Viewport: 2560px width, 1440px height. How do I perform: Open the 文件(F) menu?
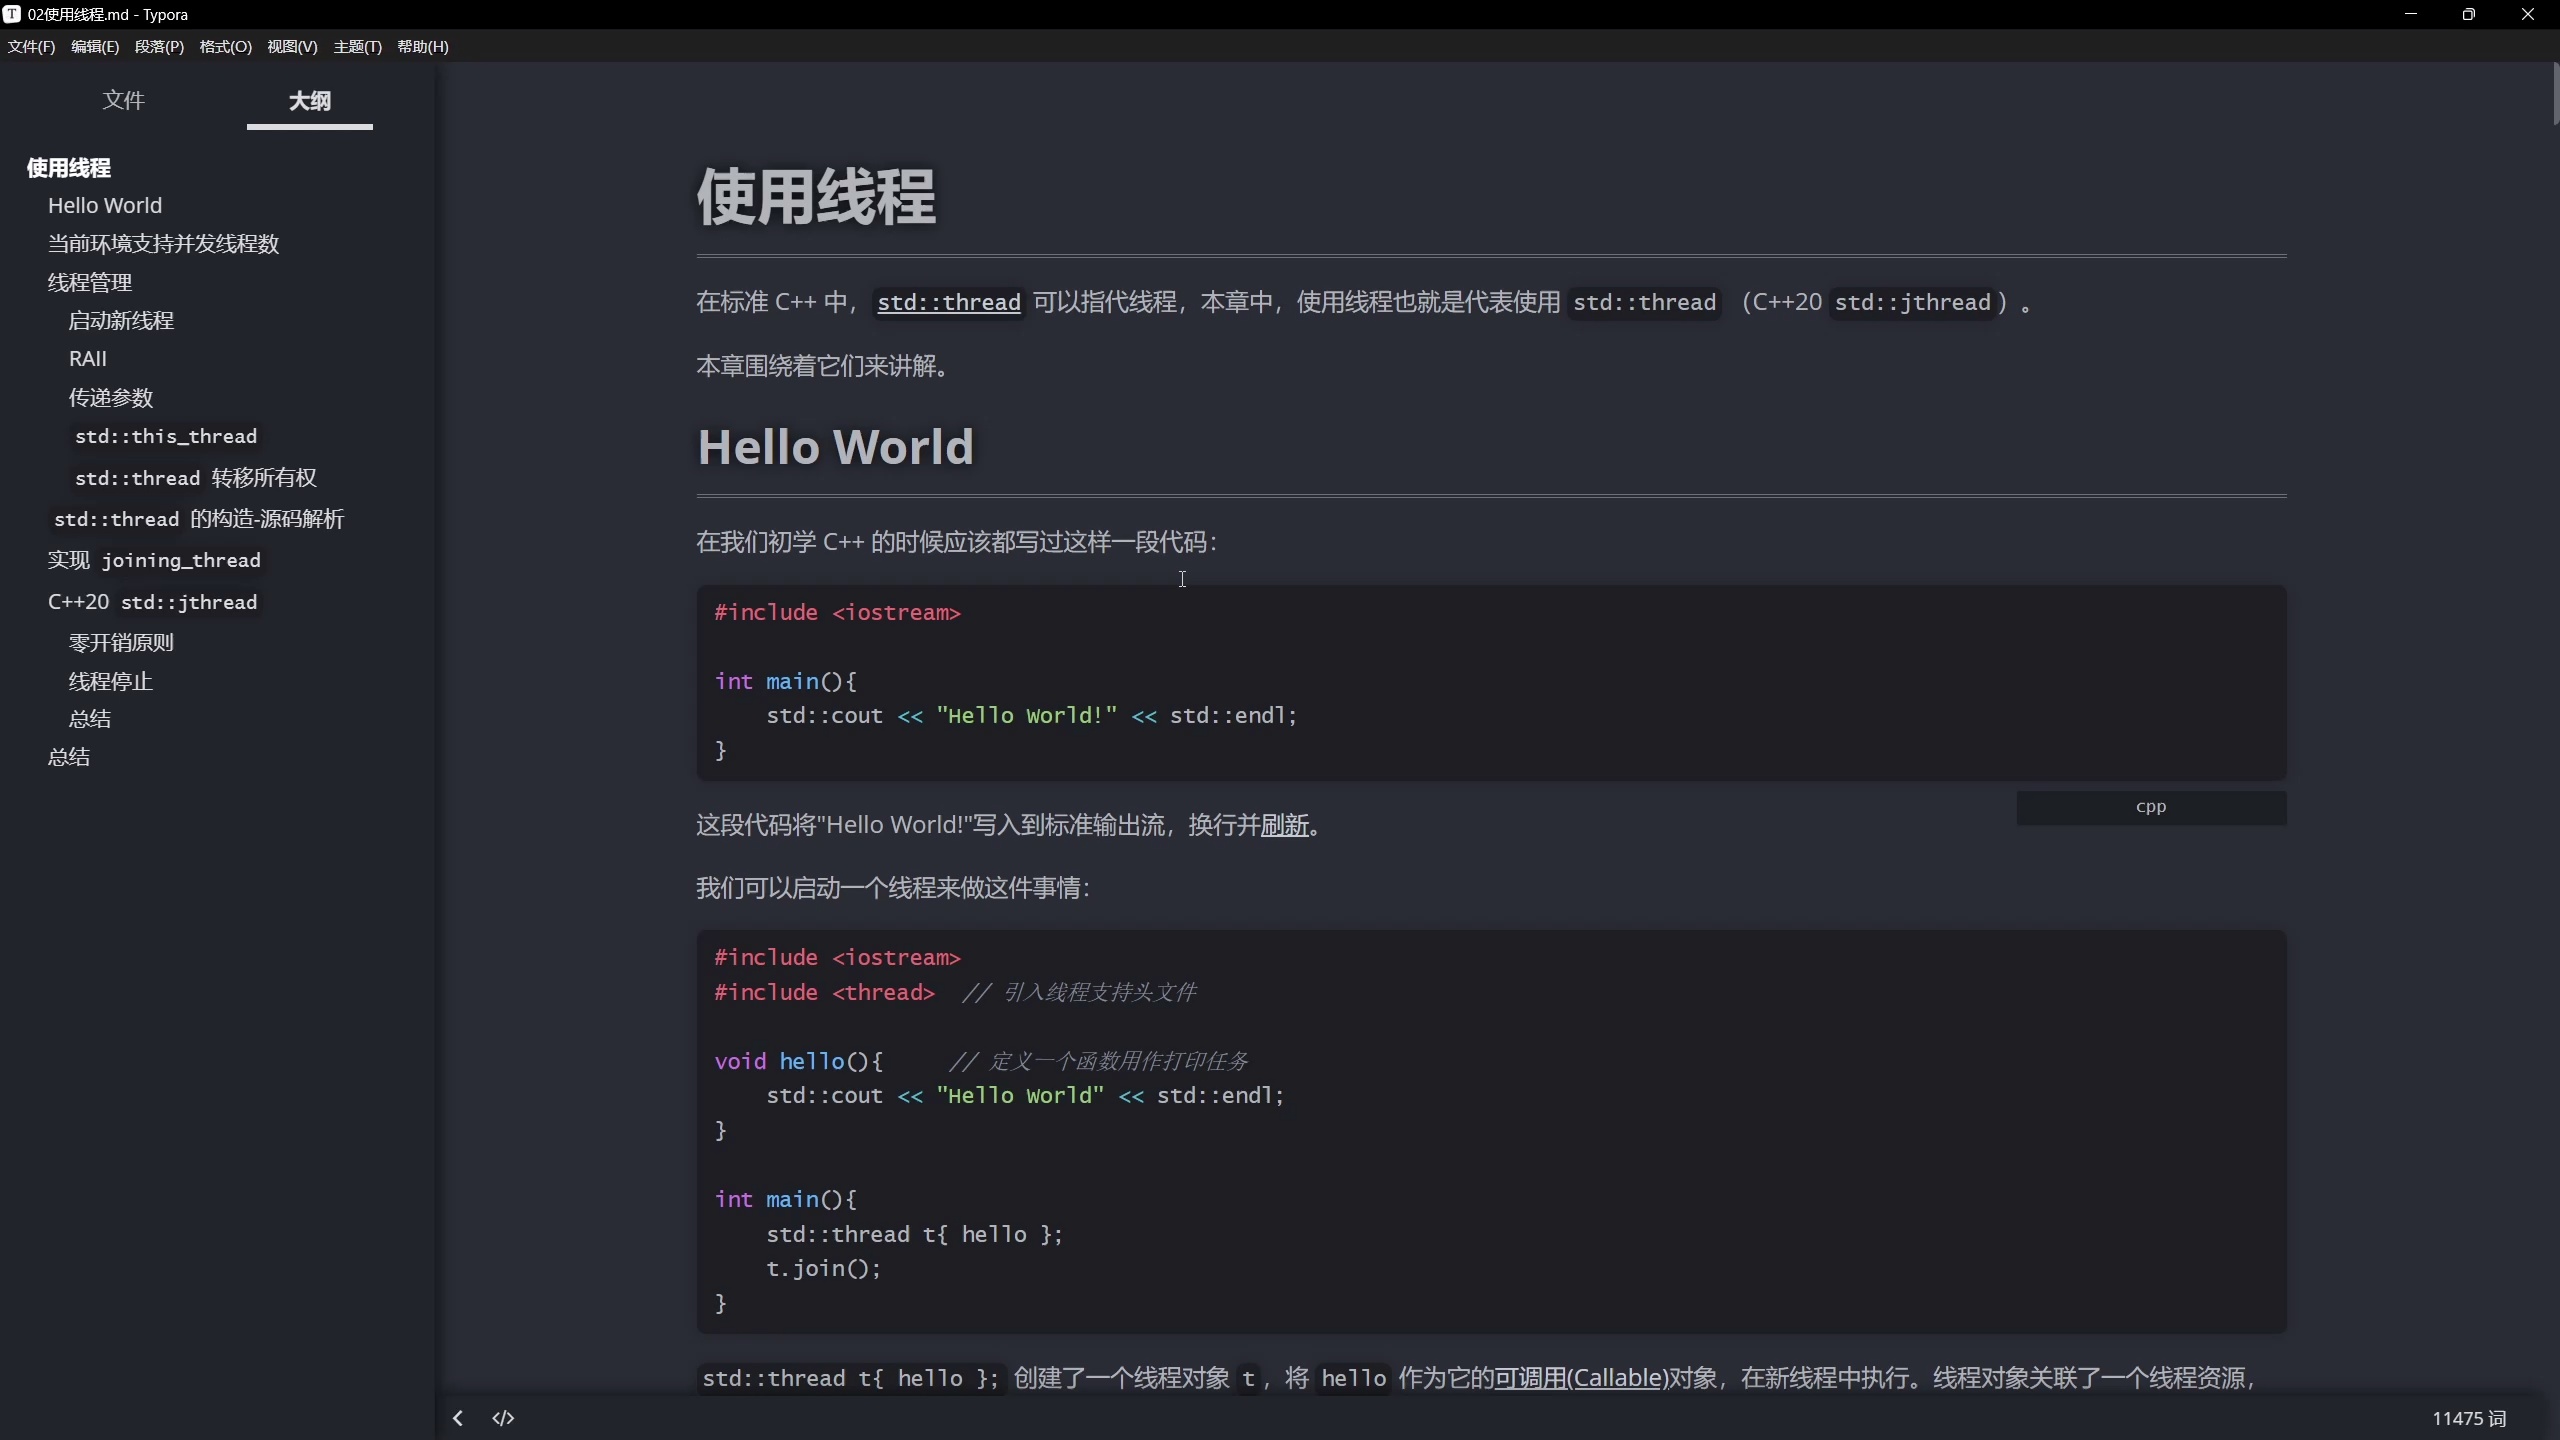tap(31, 46)
